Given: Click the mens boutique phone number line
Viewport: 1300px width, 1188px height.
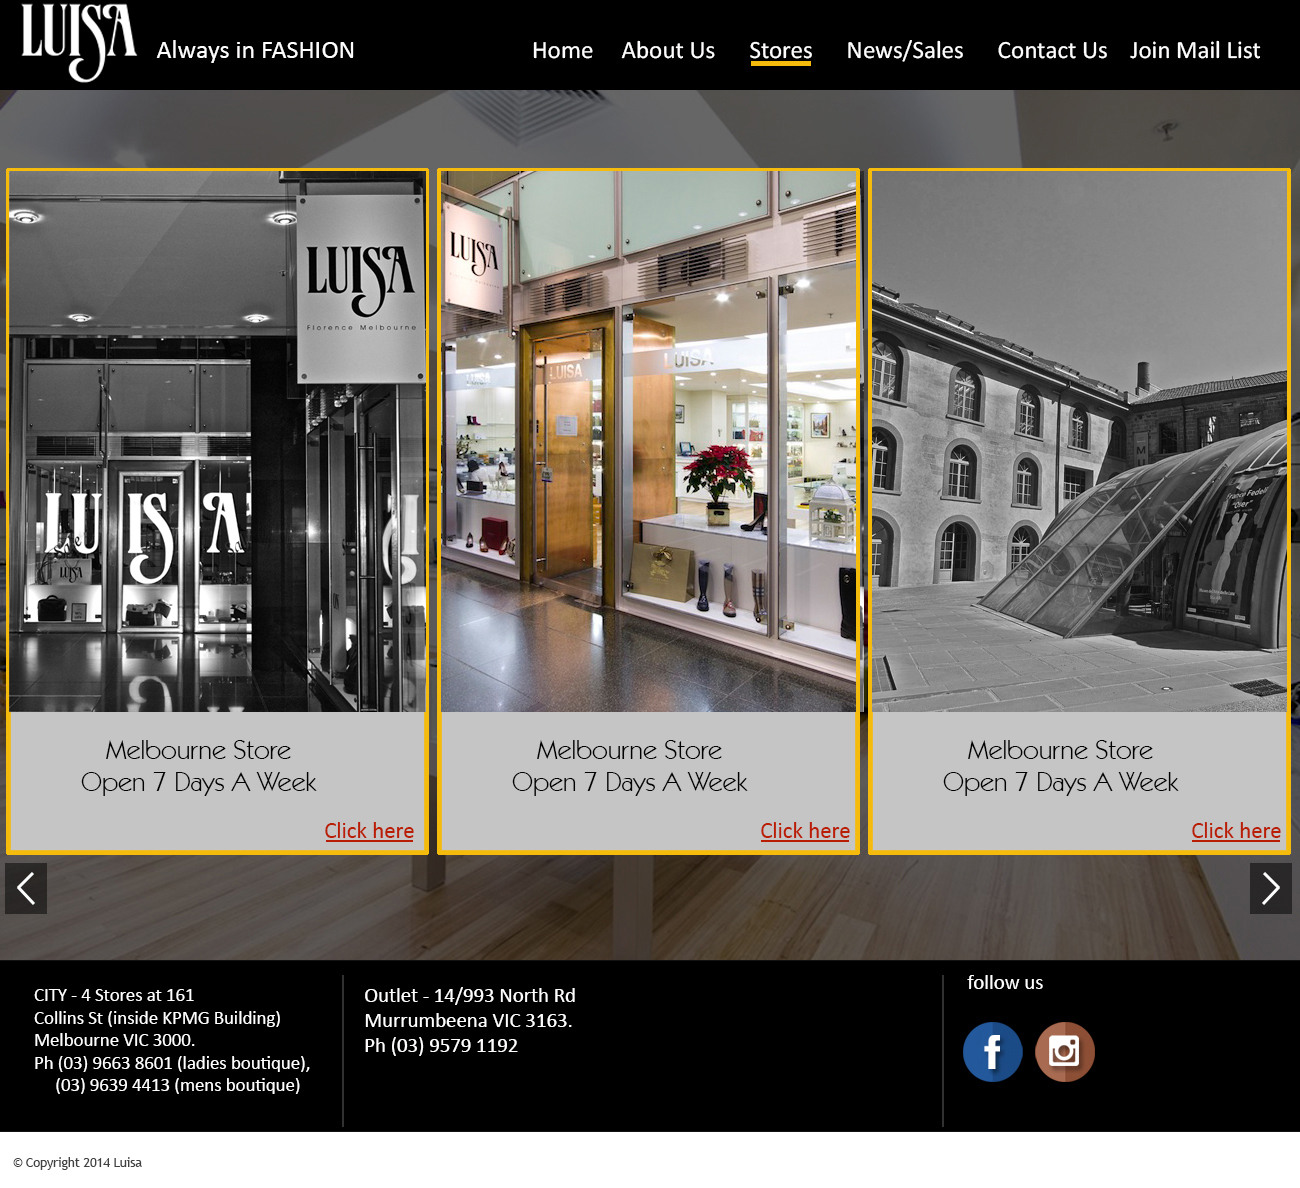Looking at the screenshot, I should point(178,1085).
